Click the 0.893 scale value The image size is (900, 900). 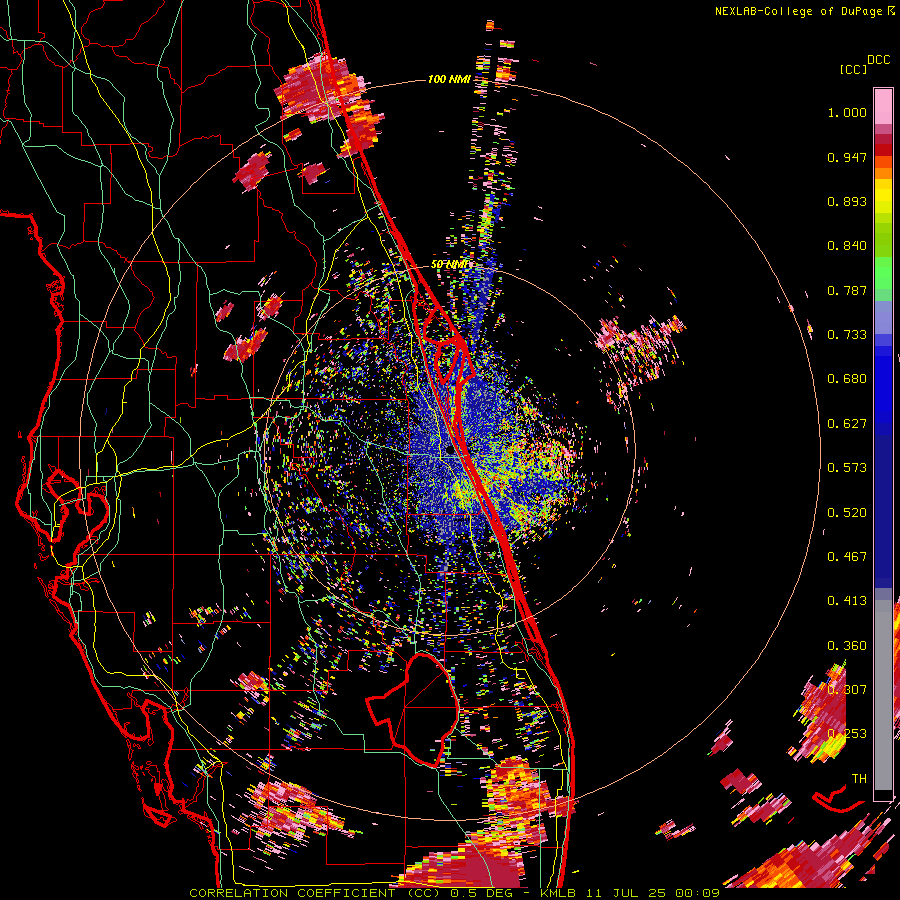click(x=847, y=201)
